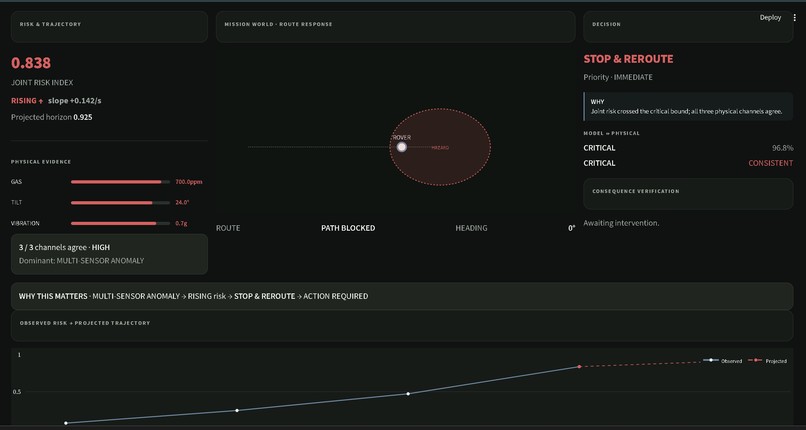Click the HAZARD label on the map
Image resolution: width=806 pixels, height=430 pixels.
440,148
